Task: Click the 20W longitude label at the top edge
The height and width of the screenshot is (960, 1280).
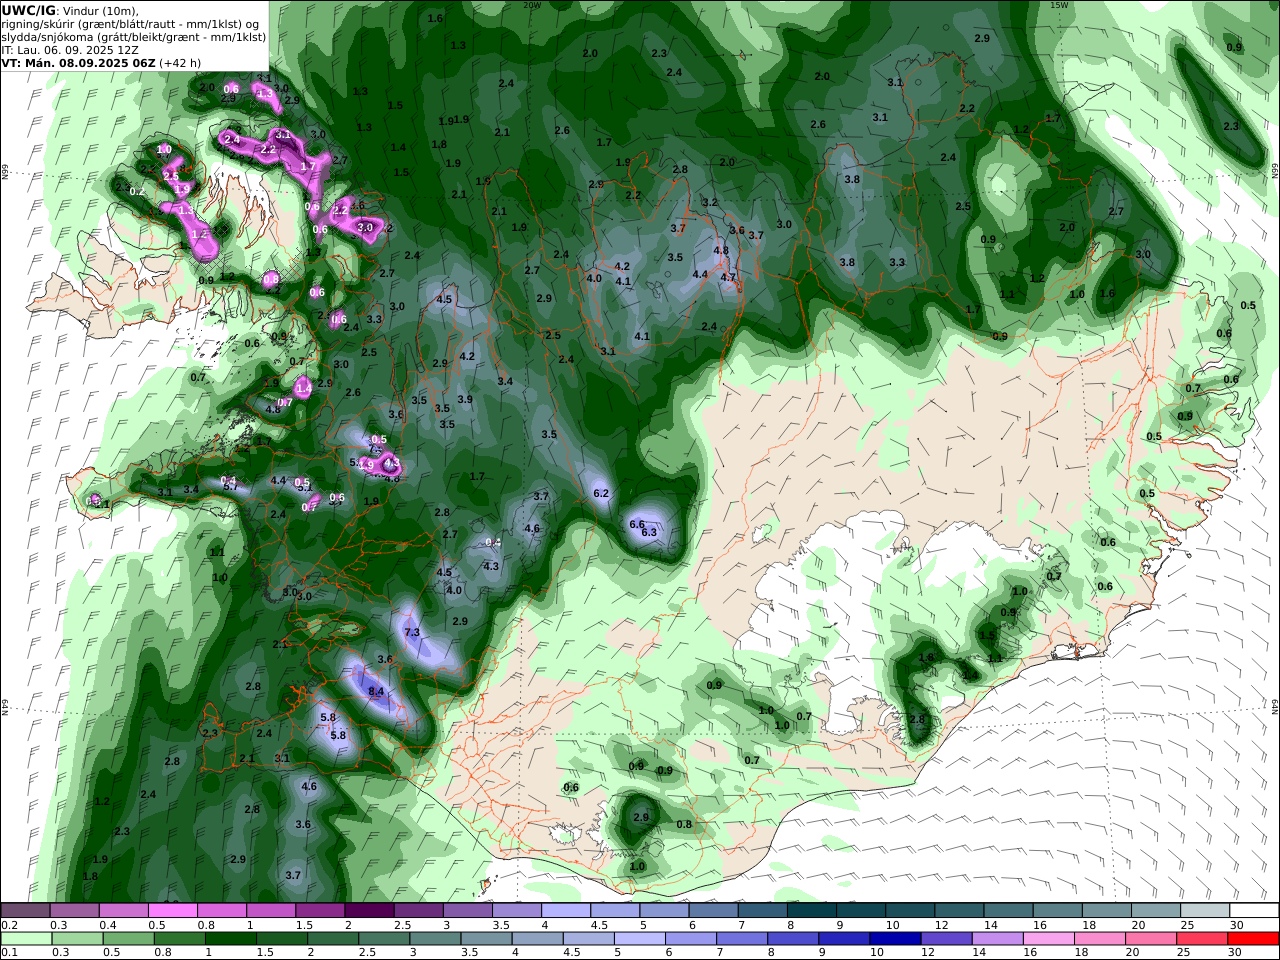Action: (x=532, y=5)
